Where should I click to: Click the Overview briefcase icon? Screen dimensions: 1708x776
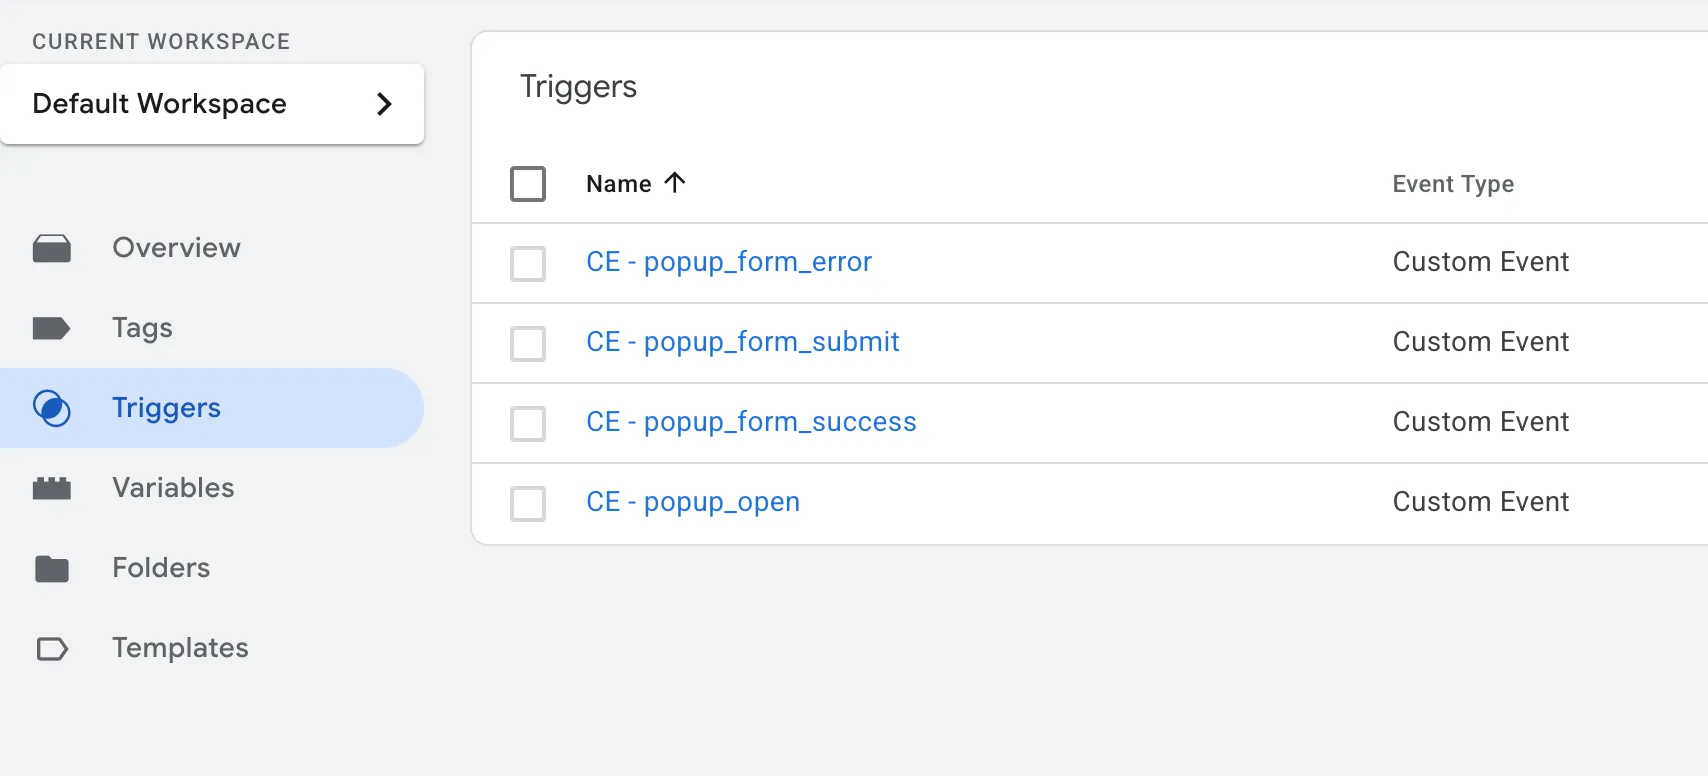52,248
